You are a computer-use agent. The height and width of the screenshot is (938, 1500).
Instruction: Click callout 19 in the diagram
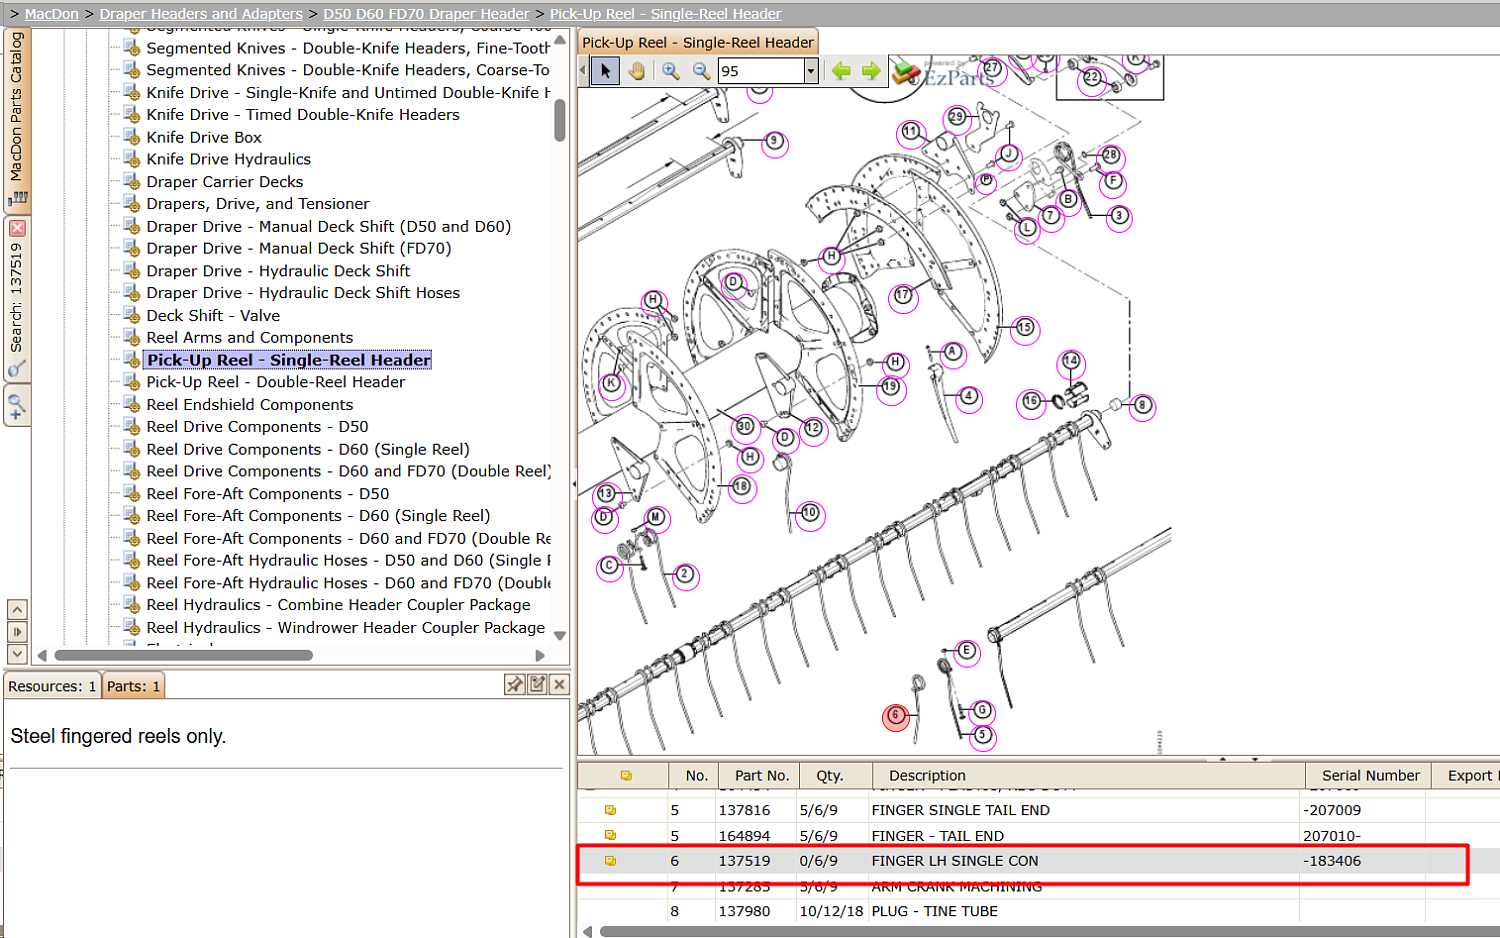click(x=890, y=387)
